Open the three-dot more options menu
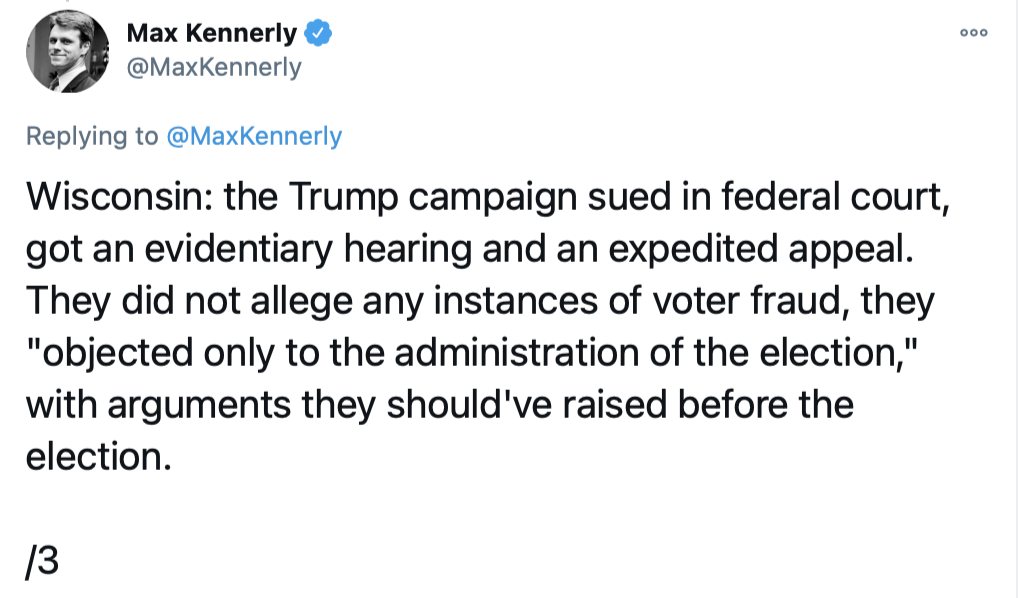This screenshot has width=1018, height=598. pyautogui.click(x=973, y=33)
